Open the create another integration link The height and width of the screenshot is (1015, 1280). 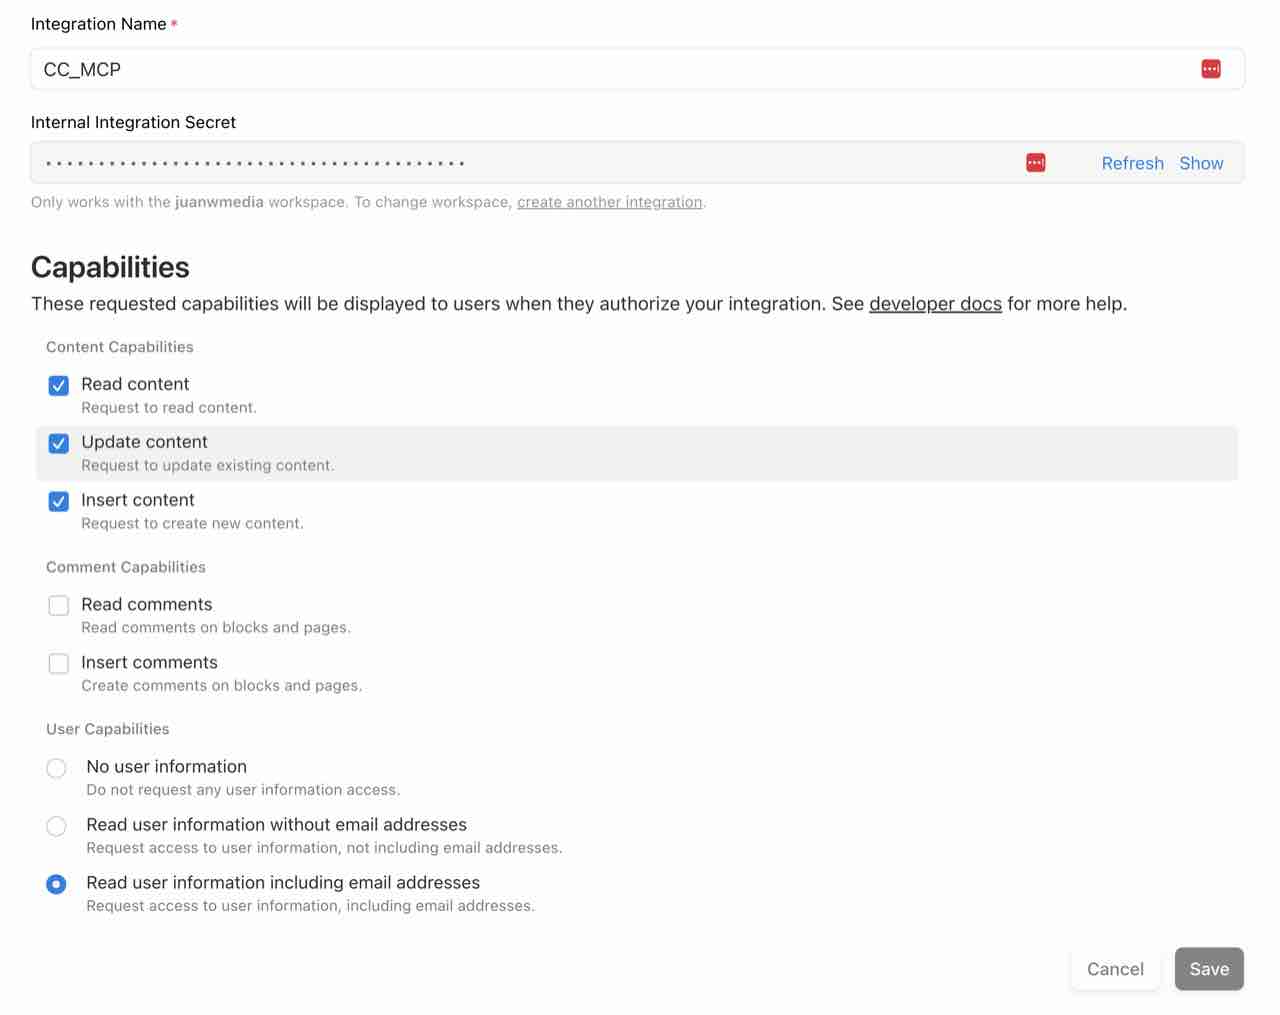pyautogui.click(x=609, y=202)
